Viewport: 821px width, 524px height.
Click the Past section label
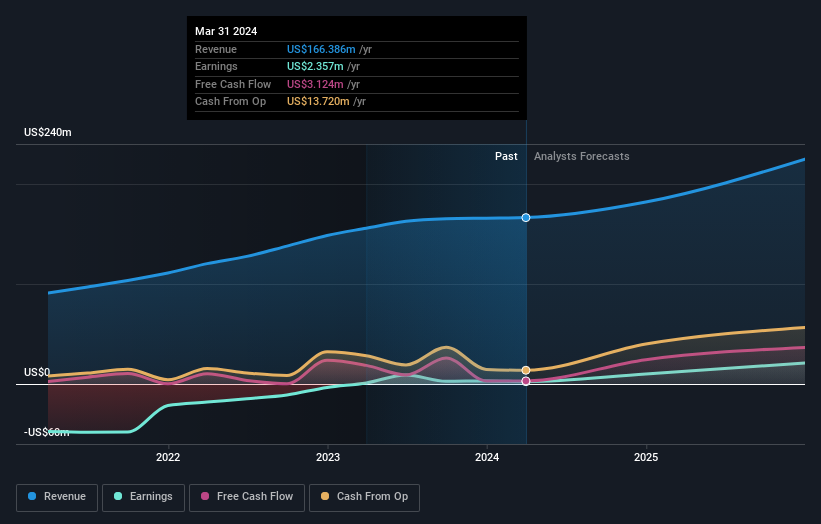click(506, 157)
